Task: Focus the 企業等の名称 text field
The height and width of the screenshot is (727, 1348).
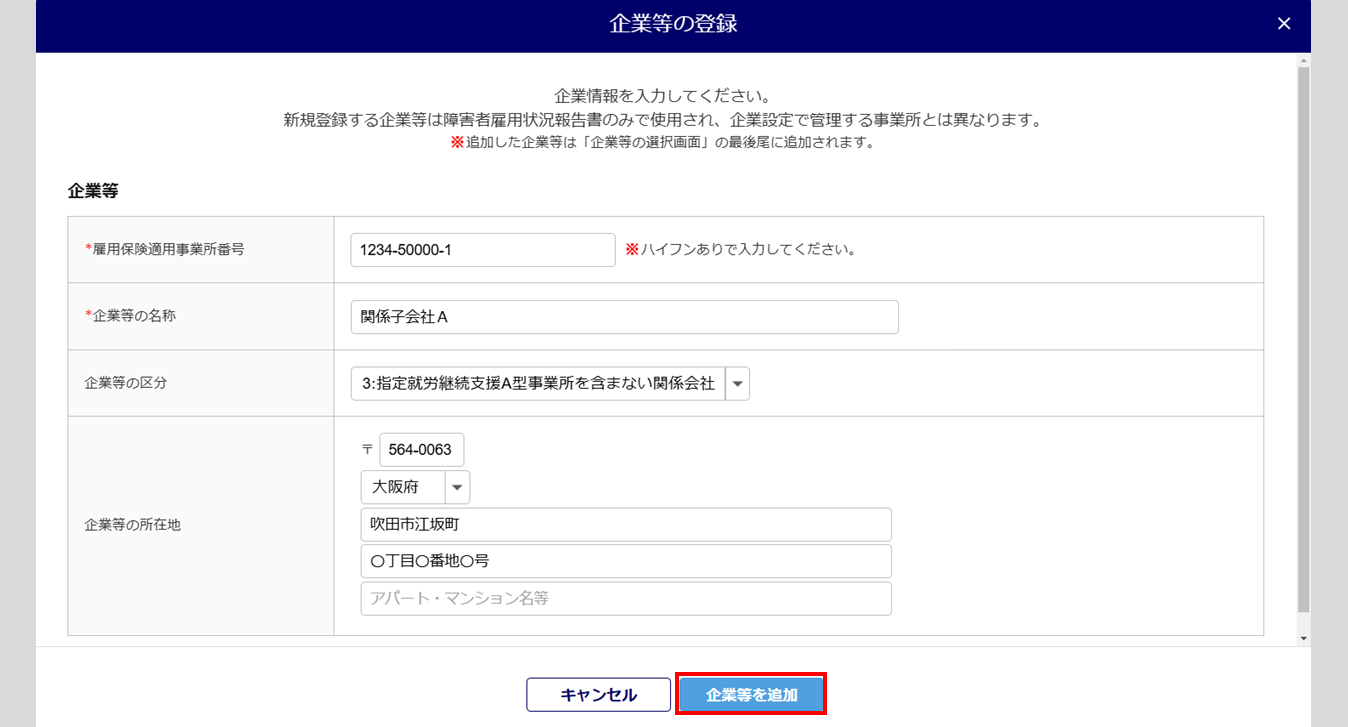Action: 624,318
